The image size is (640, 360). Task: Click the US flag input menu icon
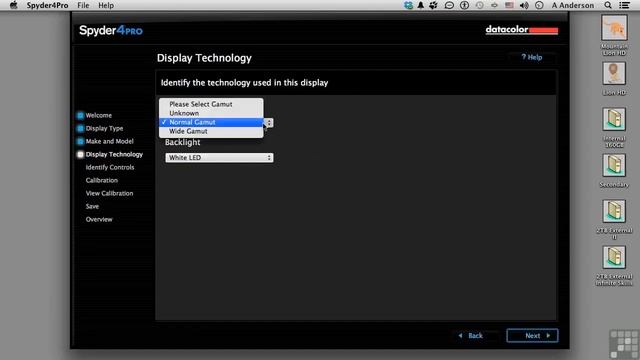pos(509,5)
